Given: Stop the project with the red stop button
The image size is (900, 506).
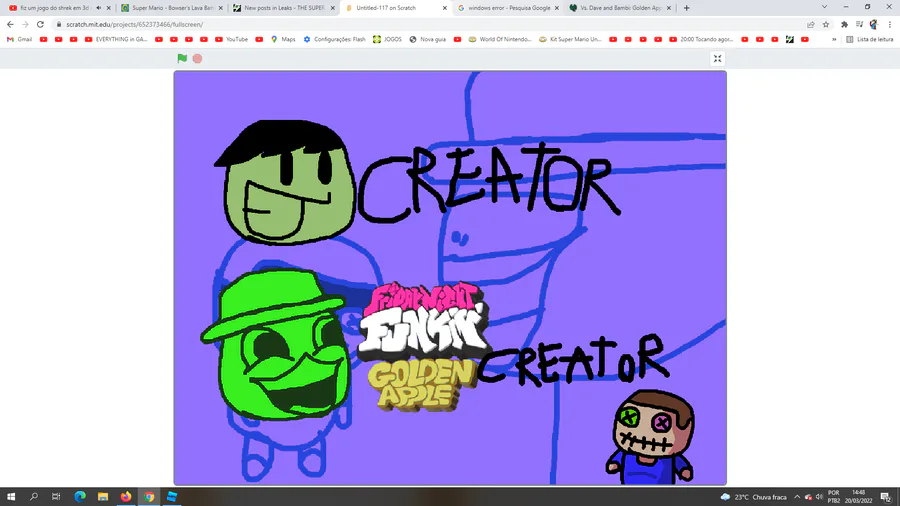Looking at the screenshot, I should click(197, 59).
